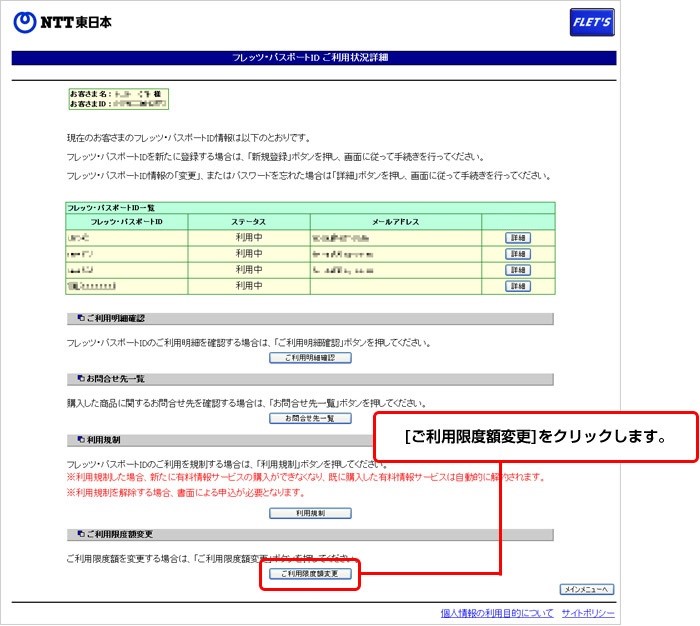Open 詳細 for the first passport ID row
Image resolution: width=700 pixels, height=626 pixels.
[x=517, y=238]
